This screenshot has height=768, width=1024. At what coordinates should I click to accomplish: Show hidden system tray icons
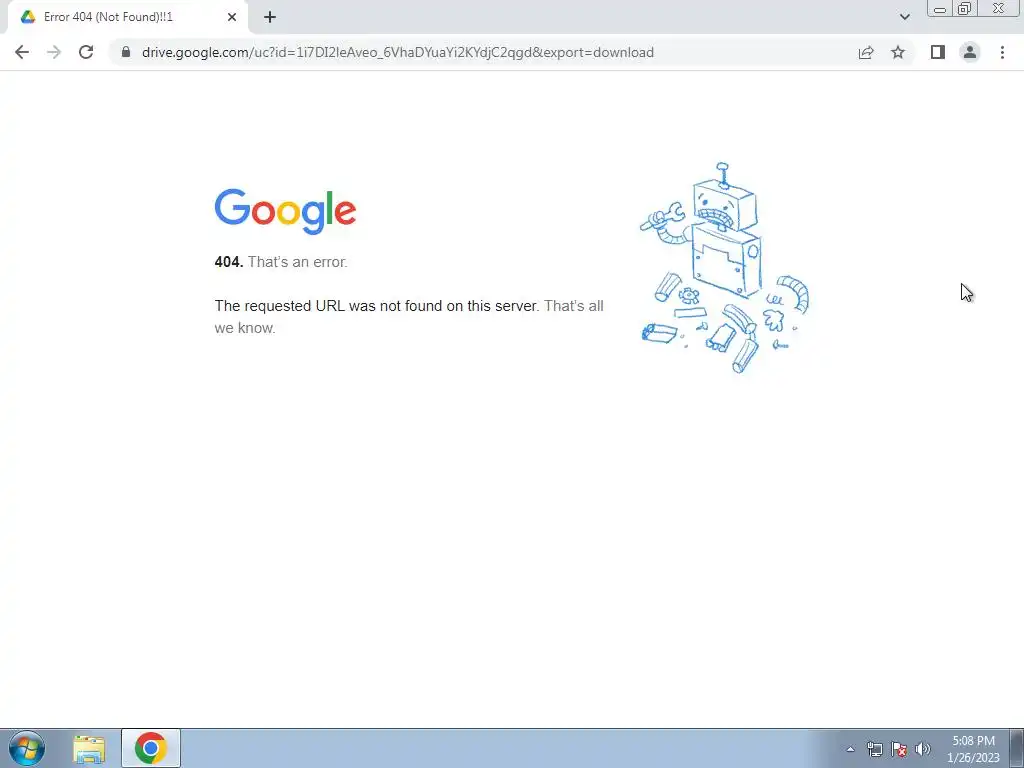pos(850,749)
